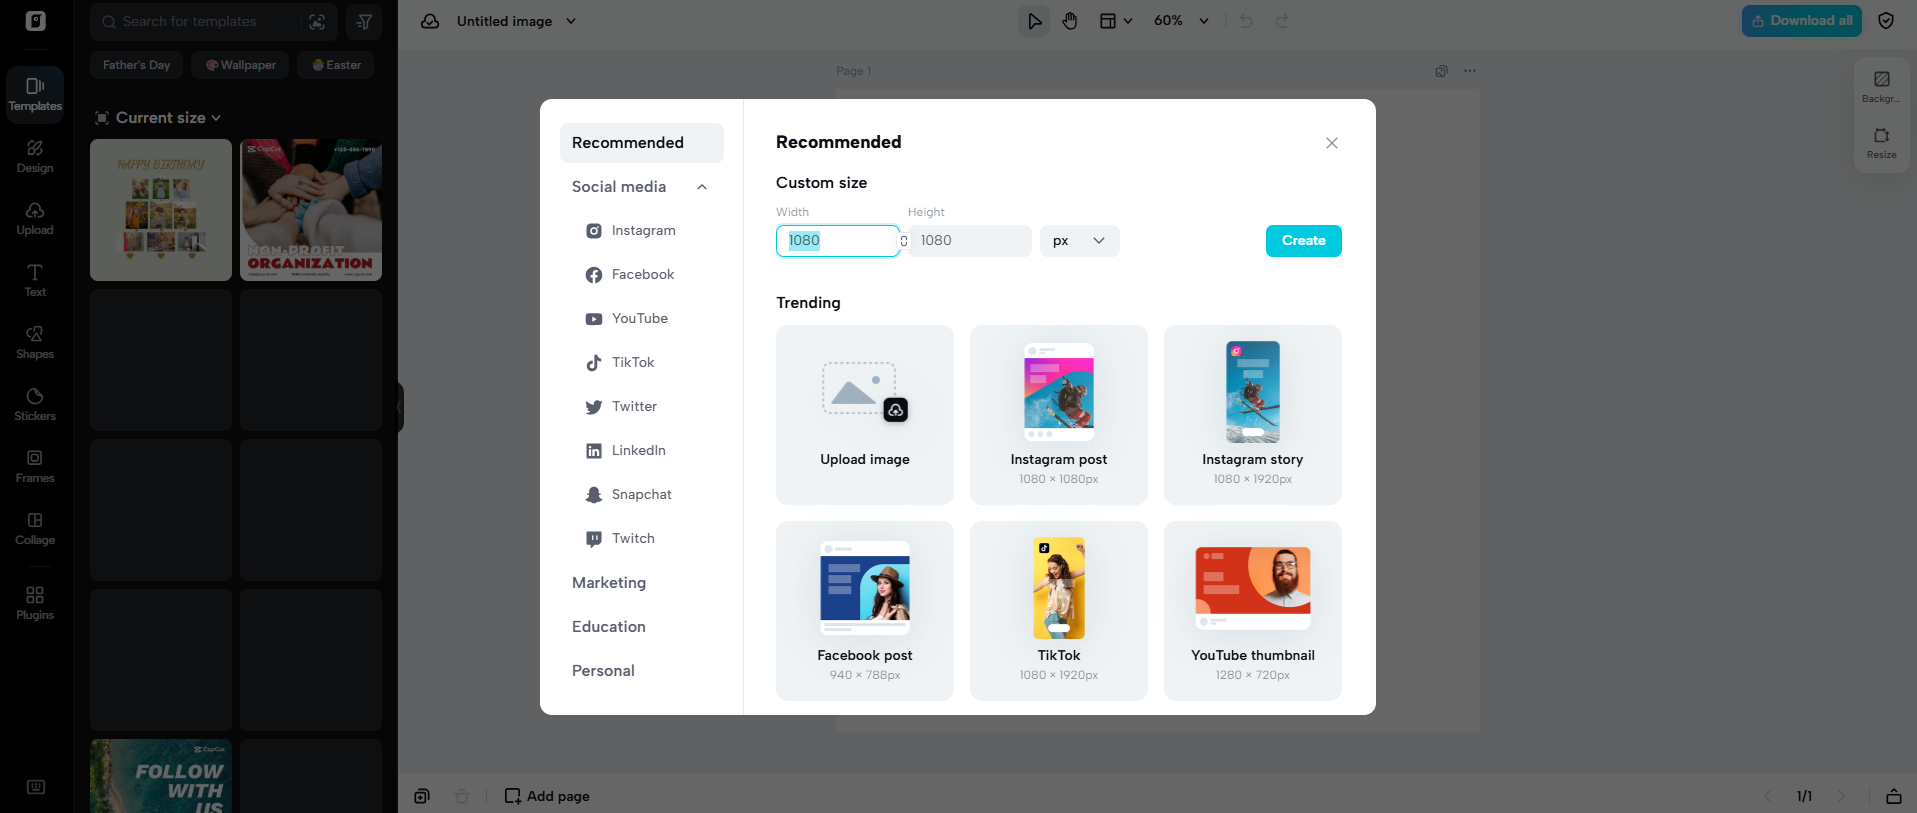Open the layout view dropdown
Screen dimensions: 1917x813
[1116, 21]
